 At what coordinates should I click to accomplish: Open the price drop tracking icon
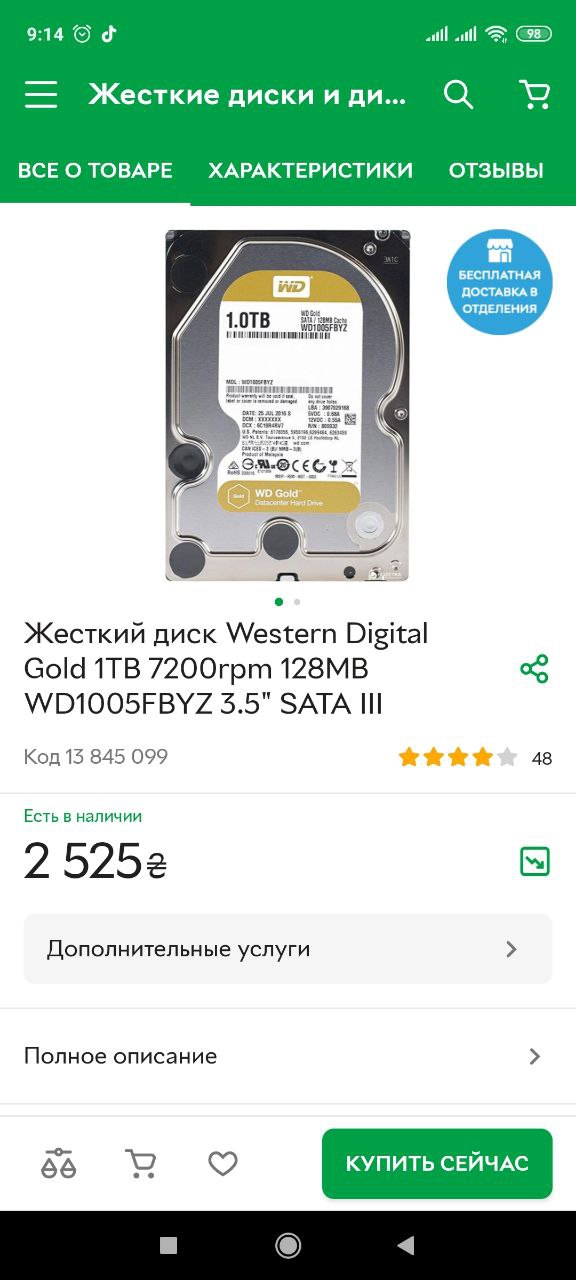[535, 861]
